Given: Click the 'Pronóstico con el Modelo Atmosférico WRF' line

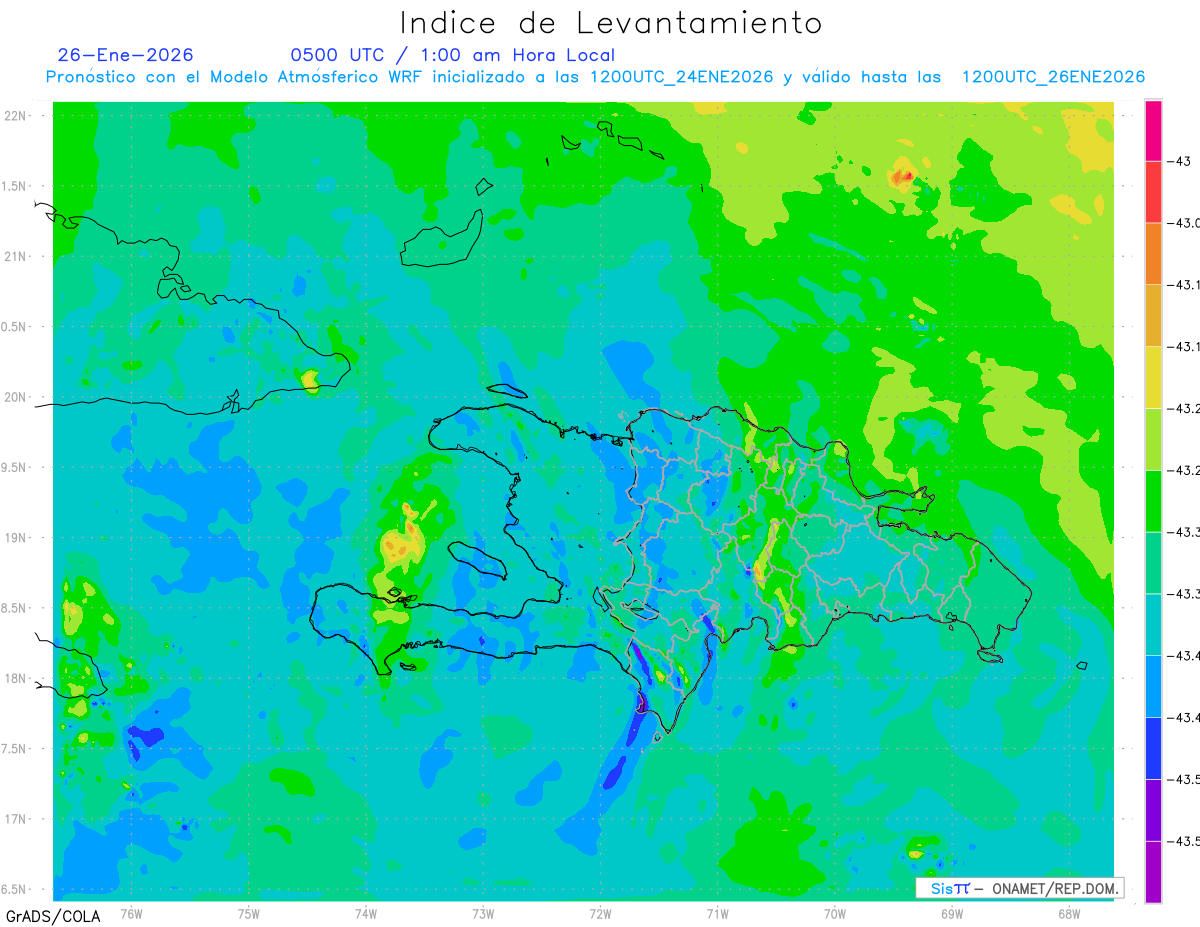Looking at the screenshot, I should tap(595, 77).
